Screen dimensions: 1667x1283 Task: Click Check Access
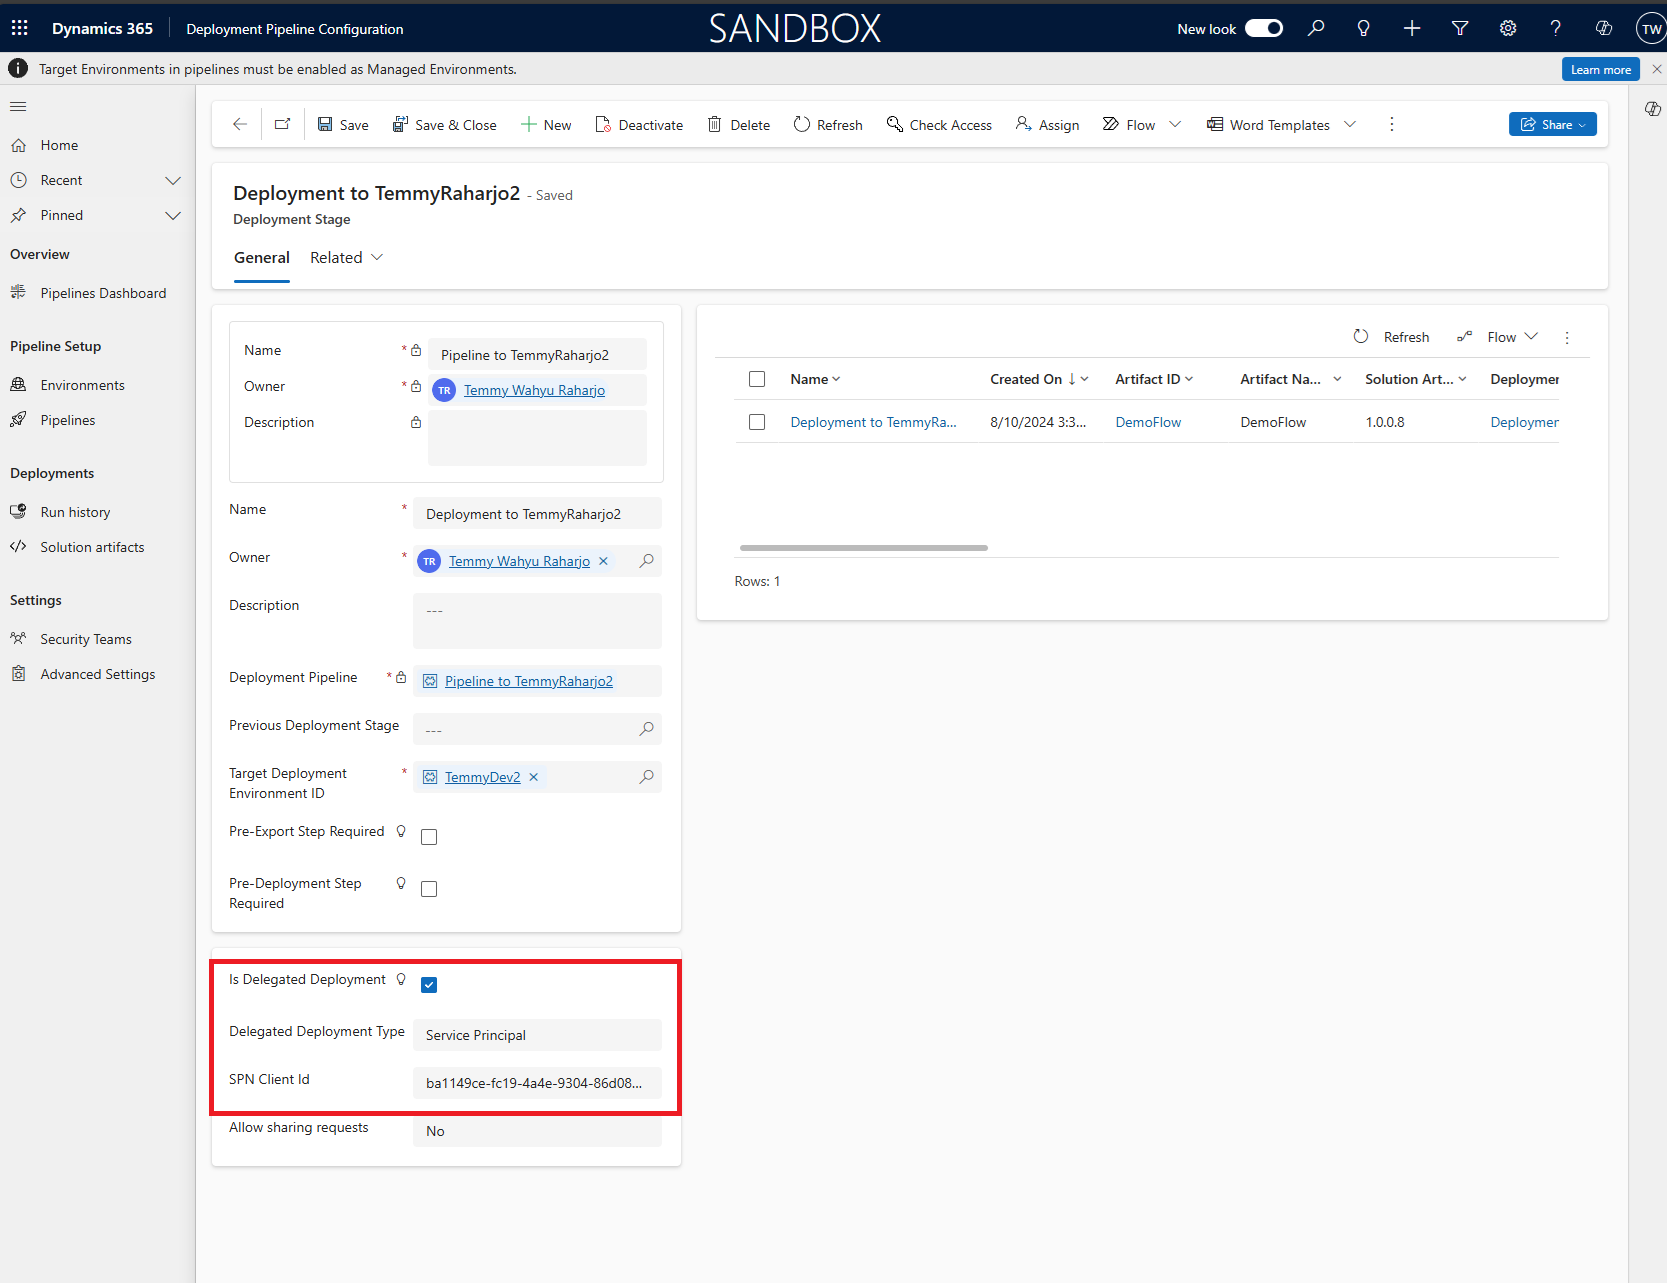click(939, 124)
